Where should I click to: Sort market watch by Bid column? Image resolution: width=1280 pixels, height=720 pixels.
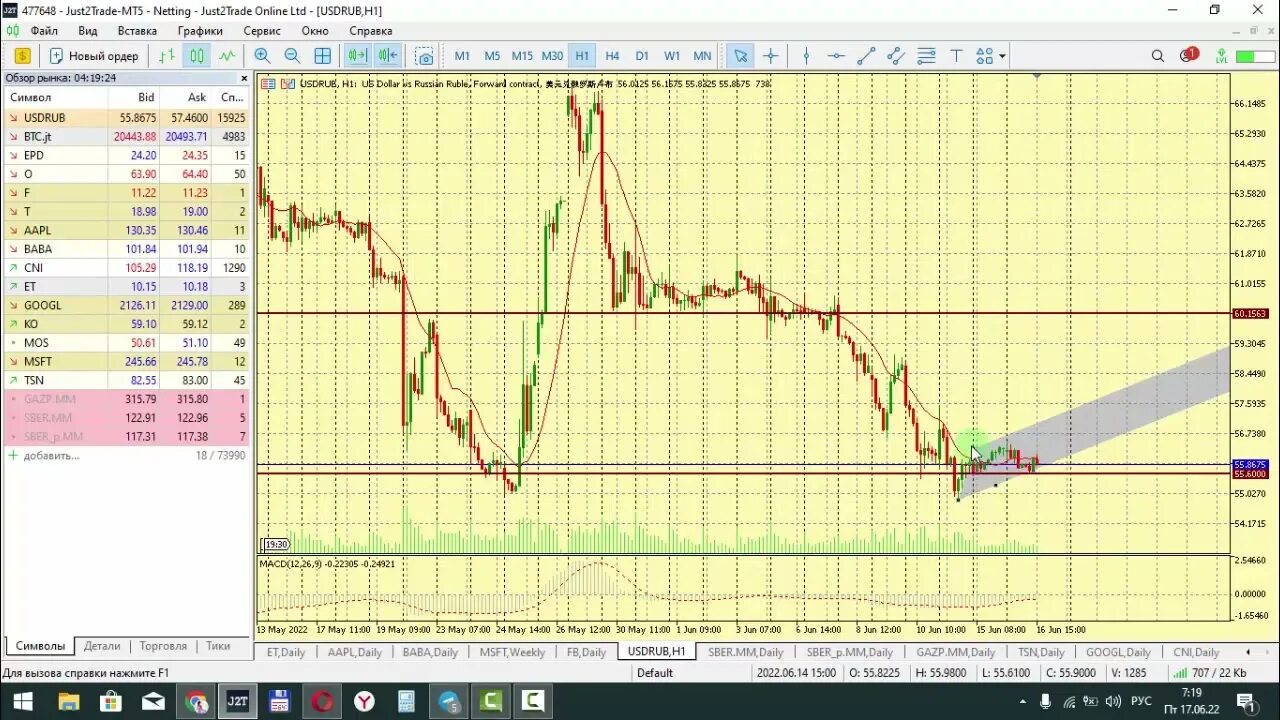[146, 97]
